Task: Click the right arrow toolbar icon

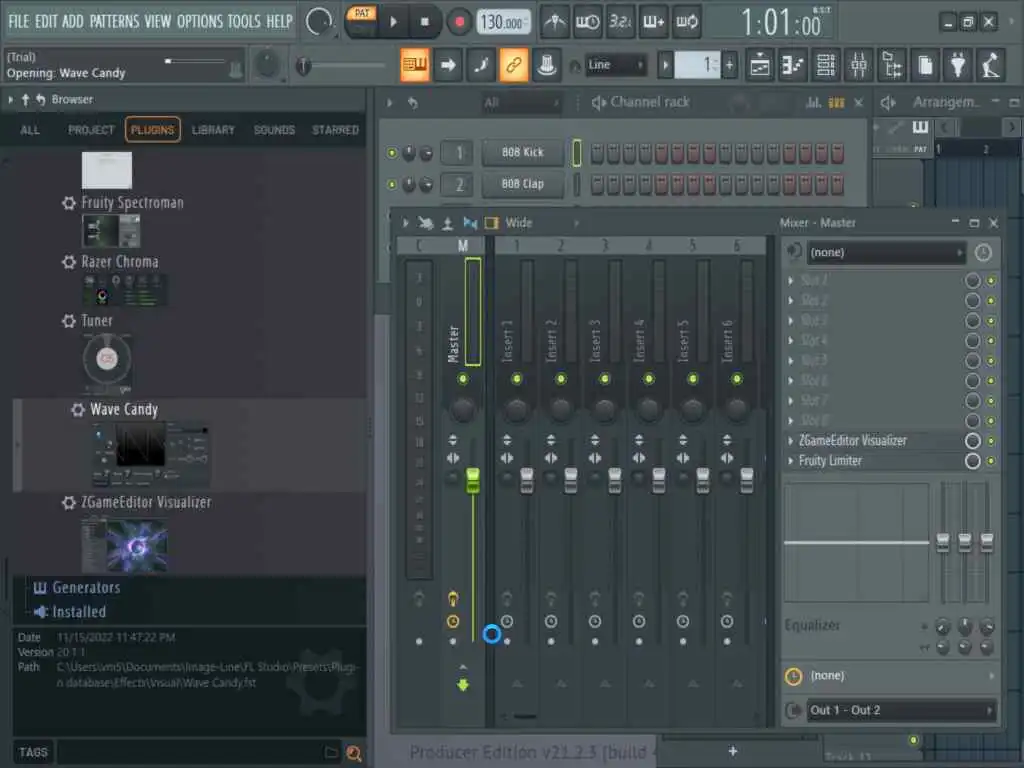Action: (448, 65)
